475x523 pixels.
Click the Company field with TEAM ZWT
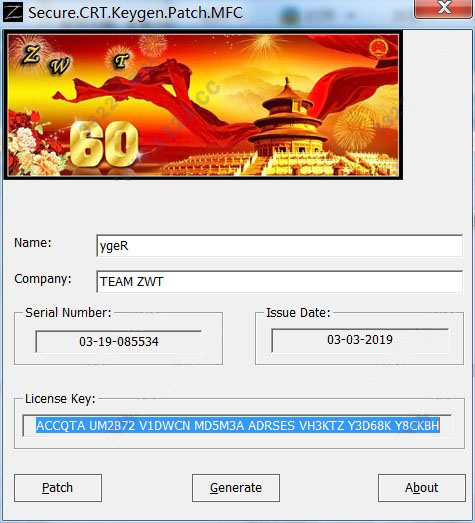coord(280,282)
